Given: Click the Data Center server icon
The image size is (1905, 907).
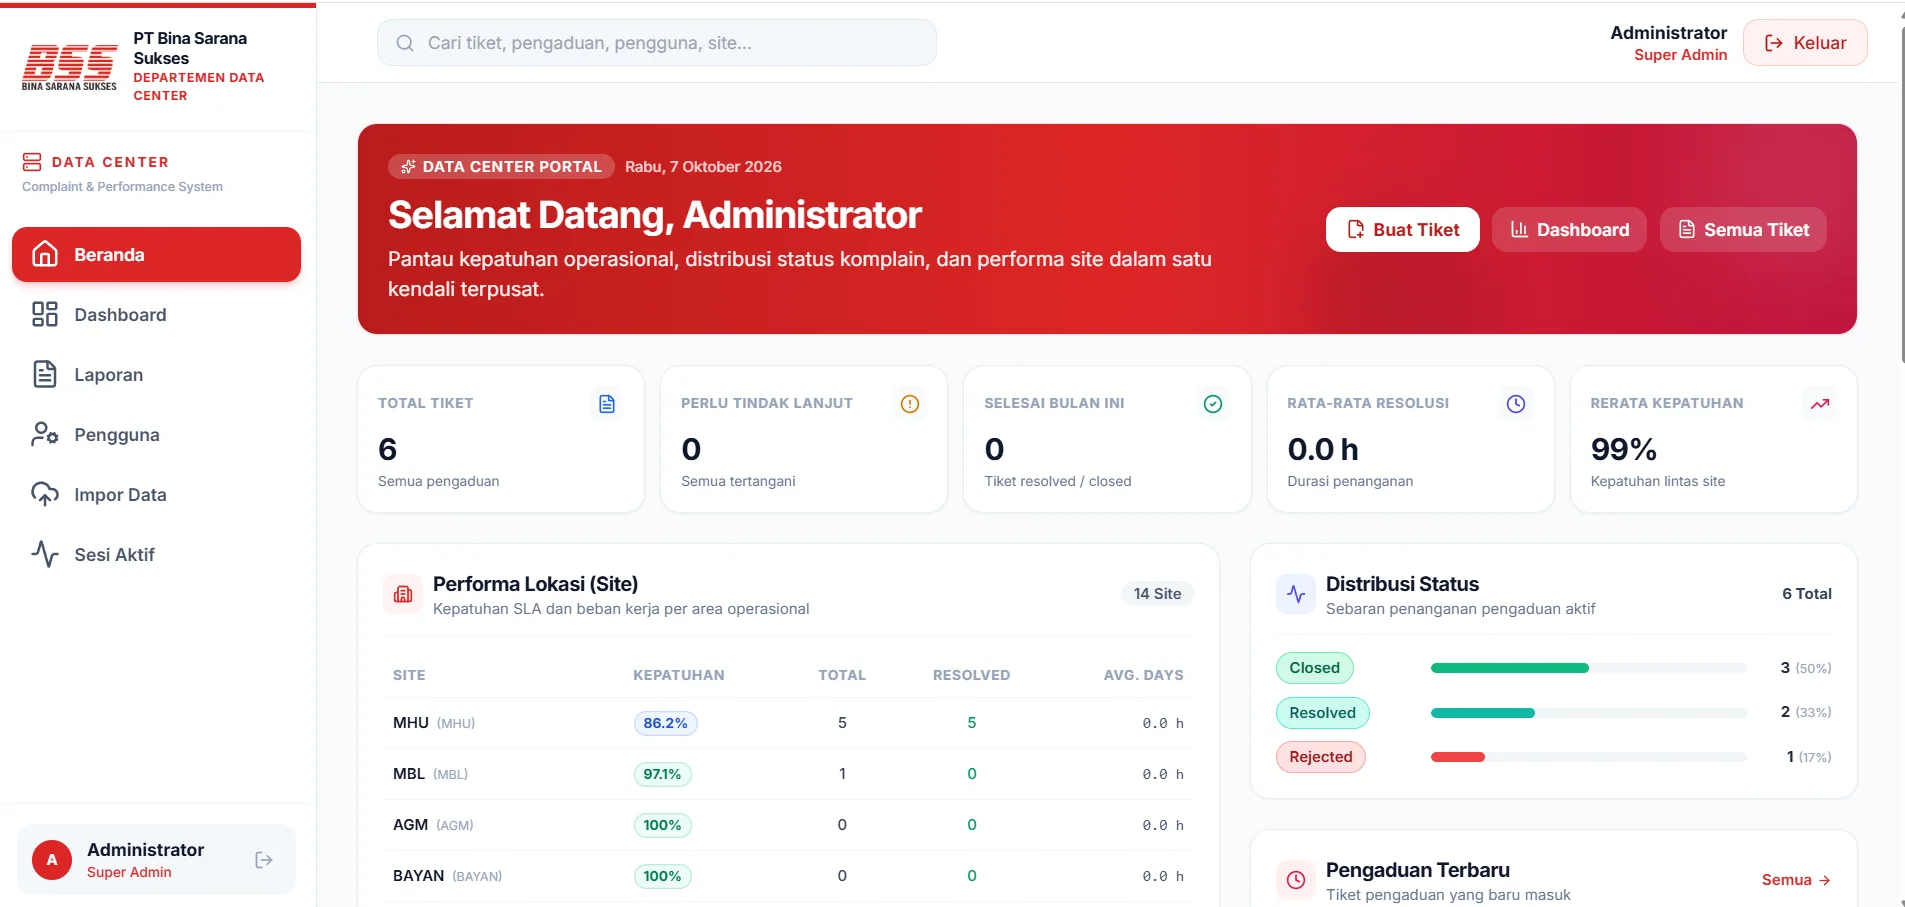Looking at the screenshot, I should coord(32,162).
